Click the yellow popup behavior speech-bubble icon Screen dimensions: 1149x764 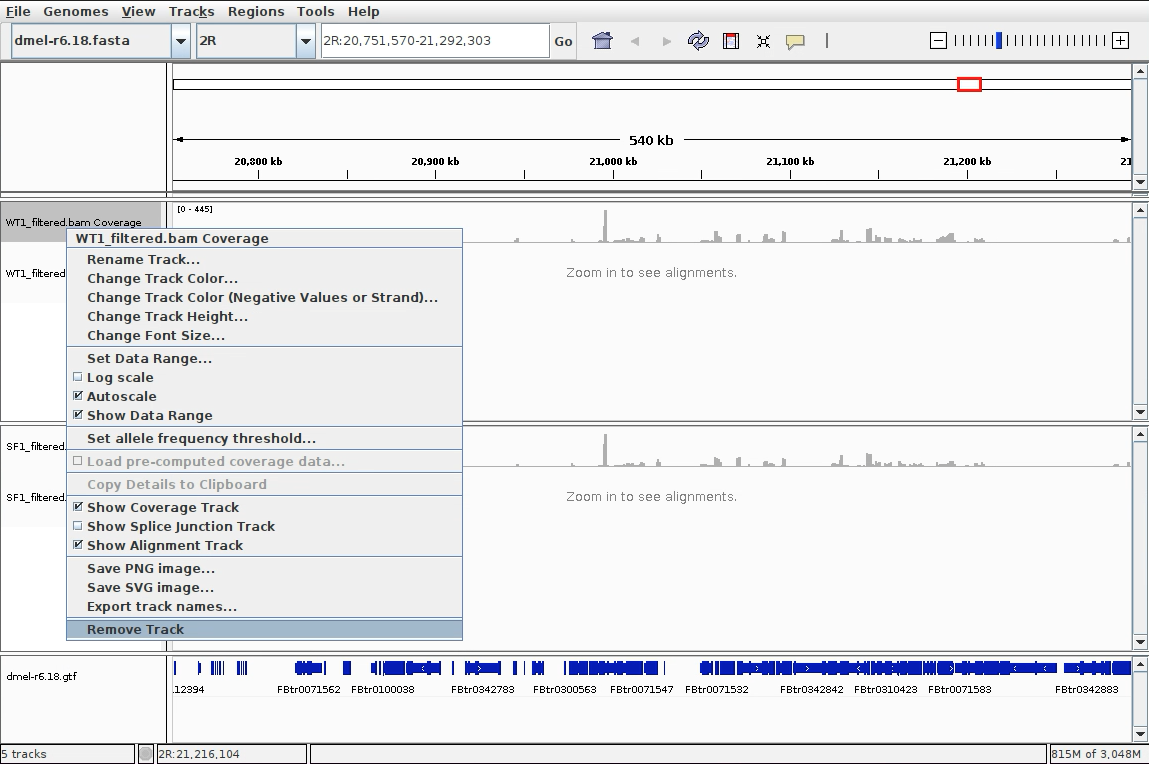(x=795, y=41)
